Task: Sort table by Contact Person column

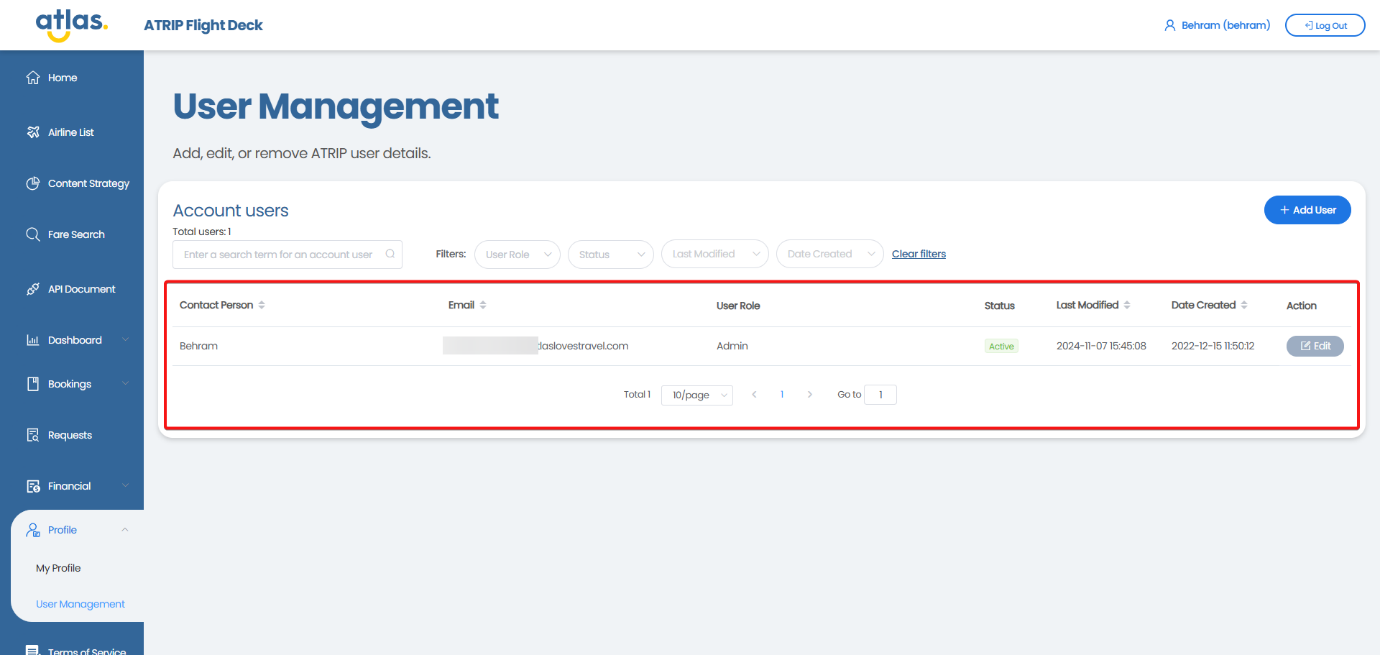Action: 261,305
